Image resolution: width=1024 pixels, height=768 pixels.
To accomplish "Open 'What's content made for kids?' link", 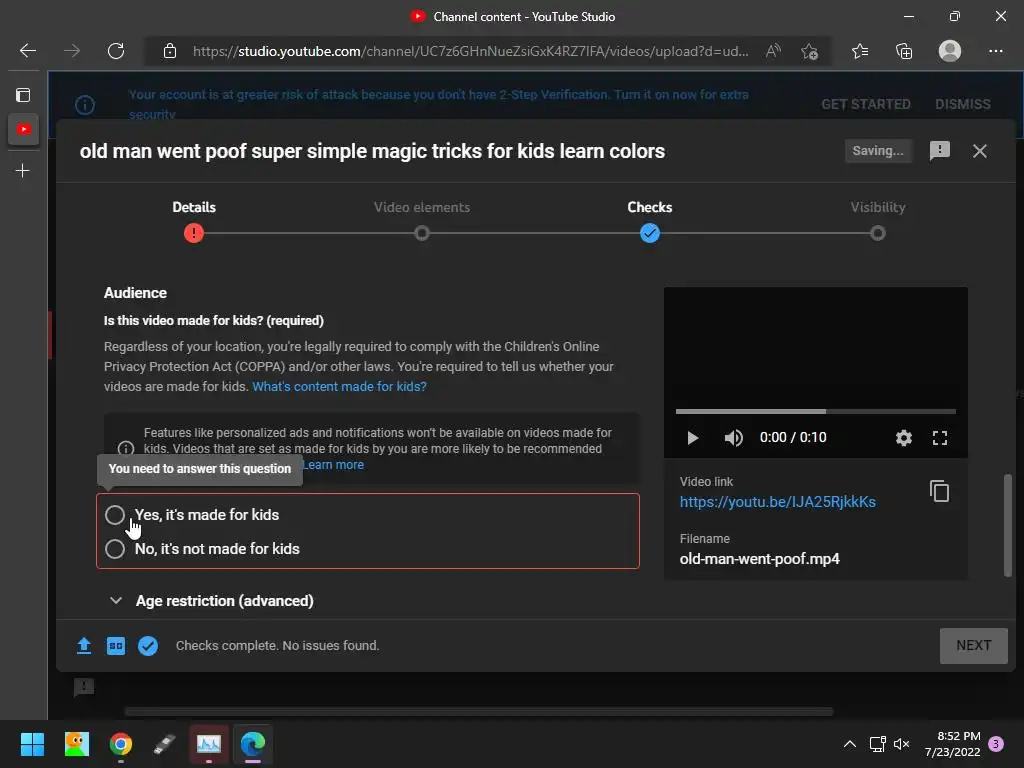I will tap(339, 387).
